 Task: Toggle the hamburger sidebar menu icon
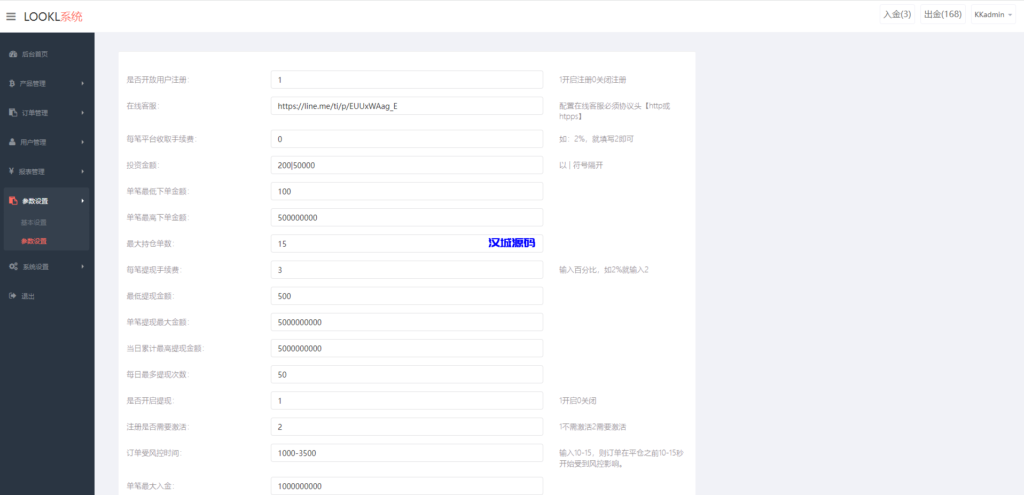[11, 16]
